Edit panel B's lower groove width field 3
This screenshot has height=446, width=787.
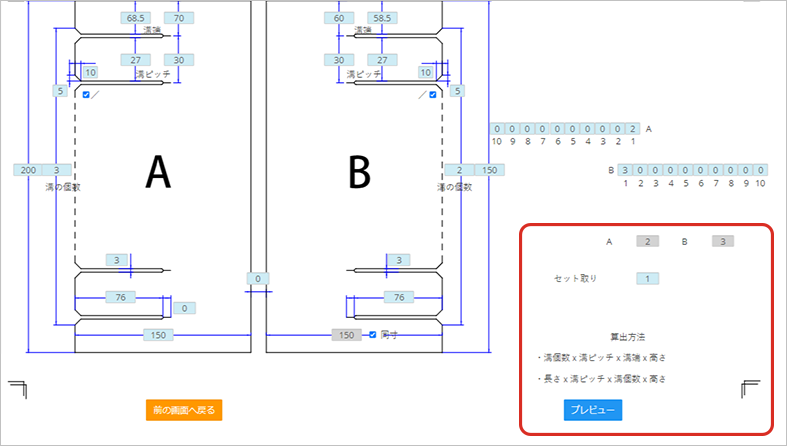(x=399, y=260)
